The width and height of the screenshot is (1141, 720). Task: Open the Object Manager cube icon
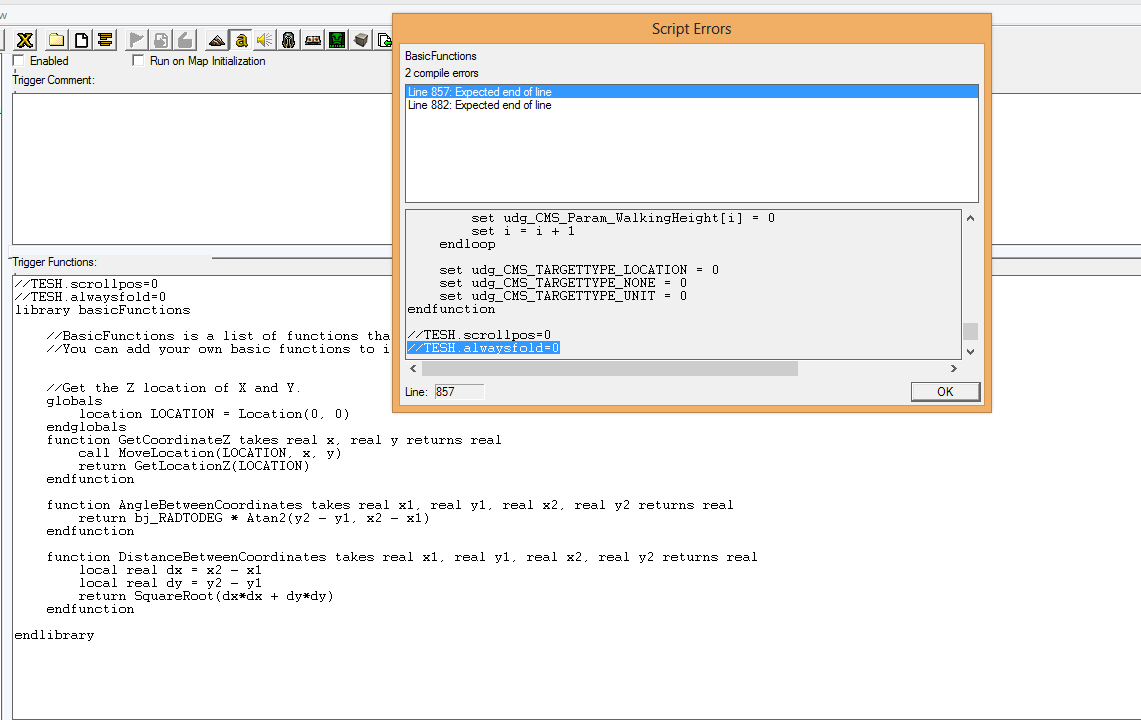pyautogui.click(x=361, y=40)
